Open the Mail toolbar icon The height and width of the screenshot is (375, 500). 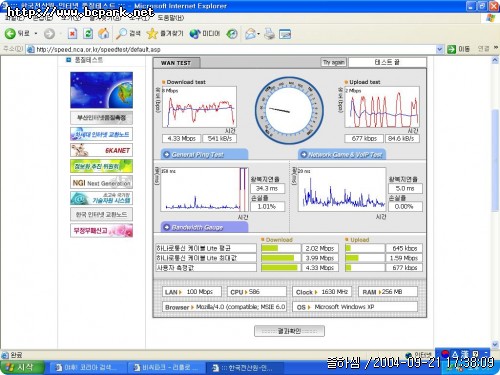(x=250, y=33)
